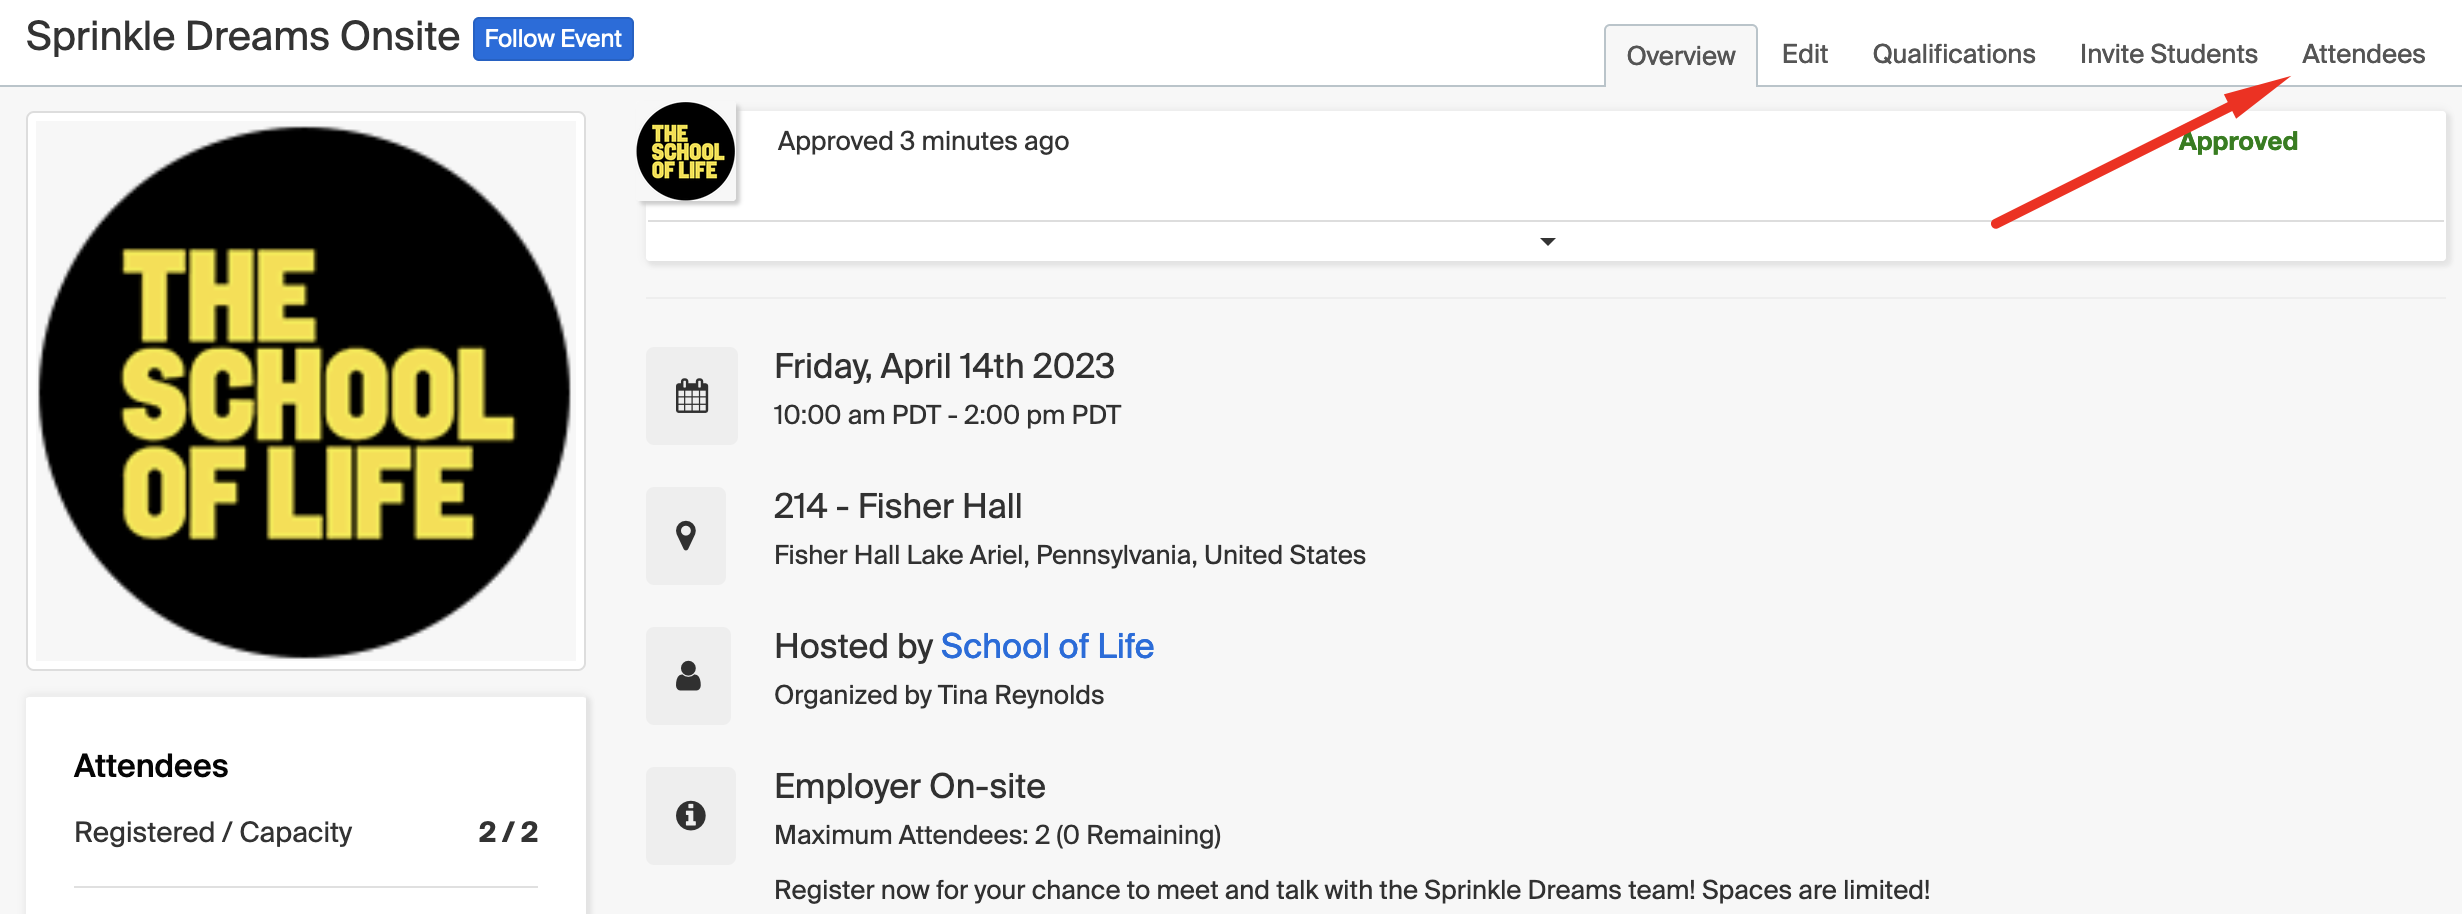
Task: Click the 'Employer On-site' heading
Action: tap(910, 786)
